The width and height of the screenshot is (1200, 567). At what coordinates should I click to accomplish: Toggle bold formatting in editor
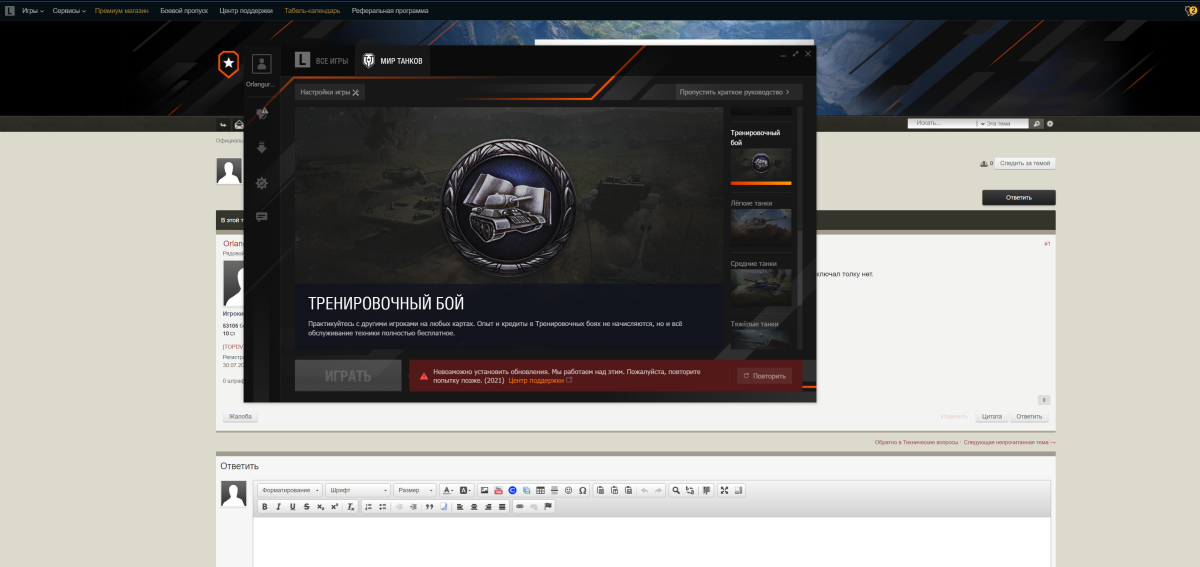264,507
